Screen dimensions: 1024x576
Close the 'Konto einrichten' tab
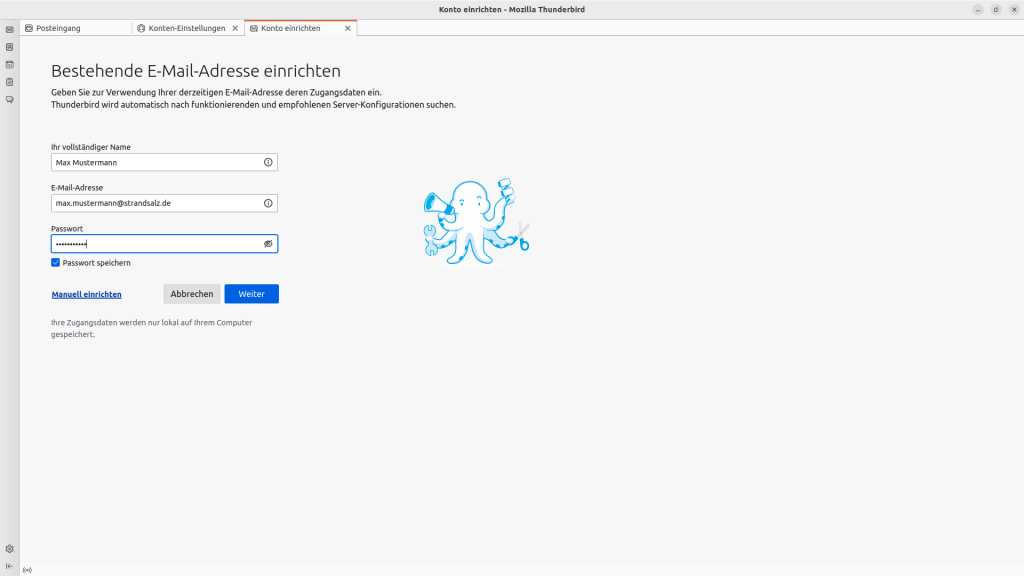[348, 28]
